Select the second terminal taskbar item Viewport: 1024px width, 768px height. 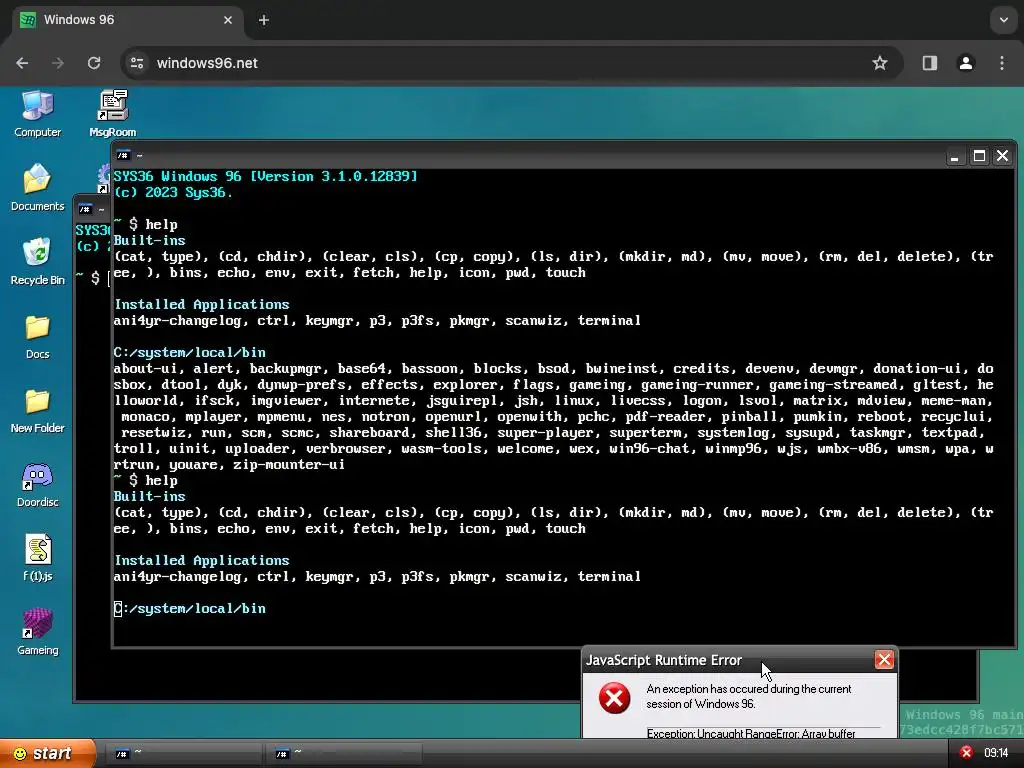[345, 754]
